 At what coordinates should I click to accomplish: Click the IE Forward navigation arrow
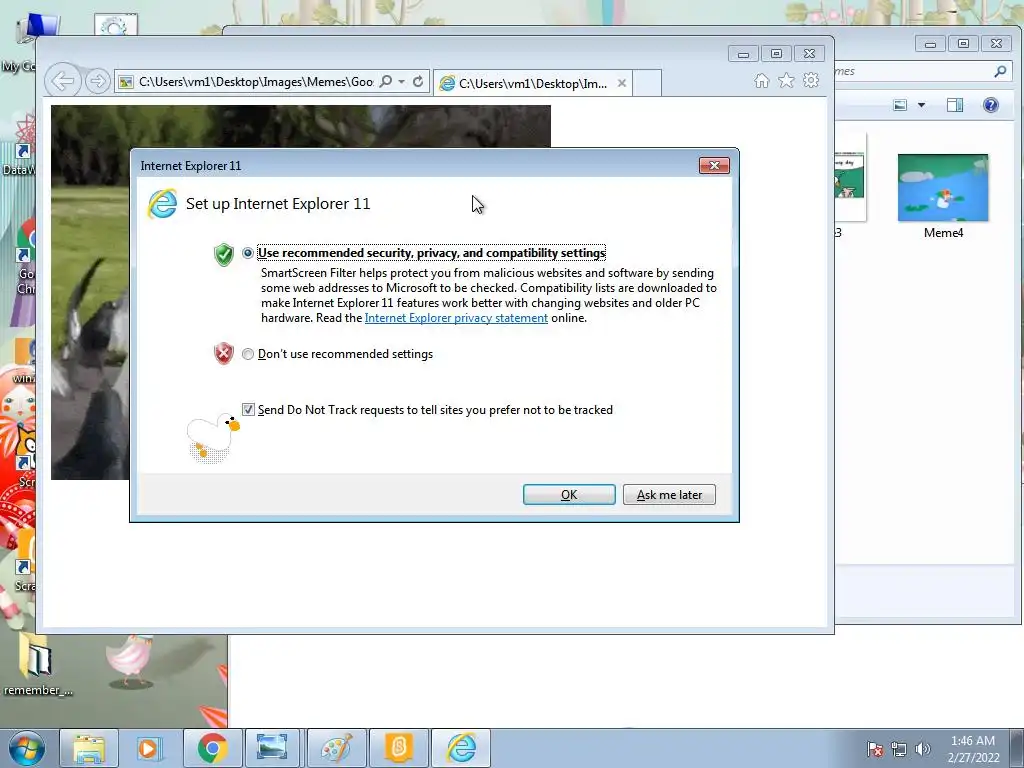[97, 82]
